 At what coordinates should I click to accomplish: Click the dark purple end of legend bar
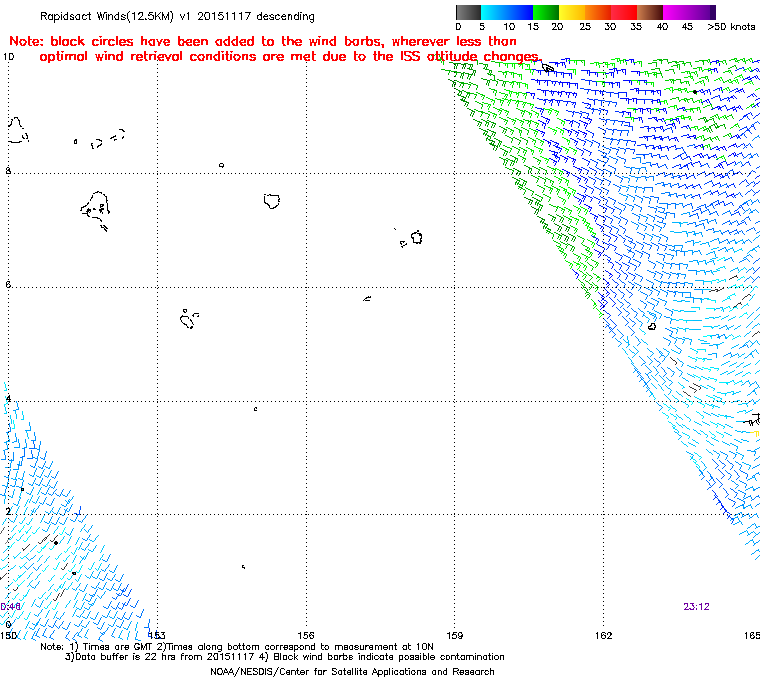(712, 12)
